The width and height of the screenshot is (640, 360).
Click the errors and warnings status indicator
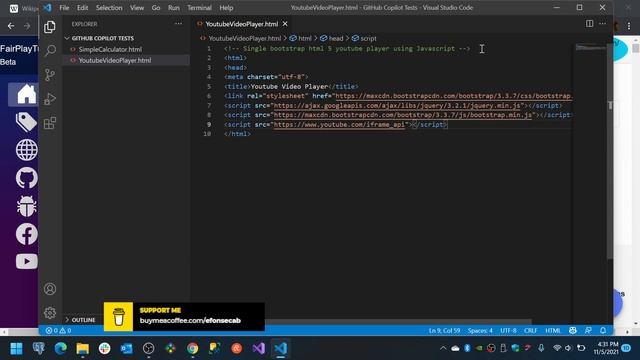(58, 331)
